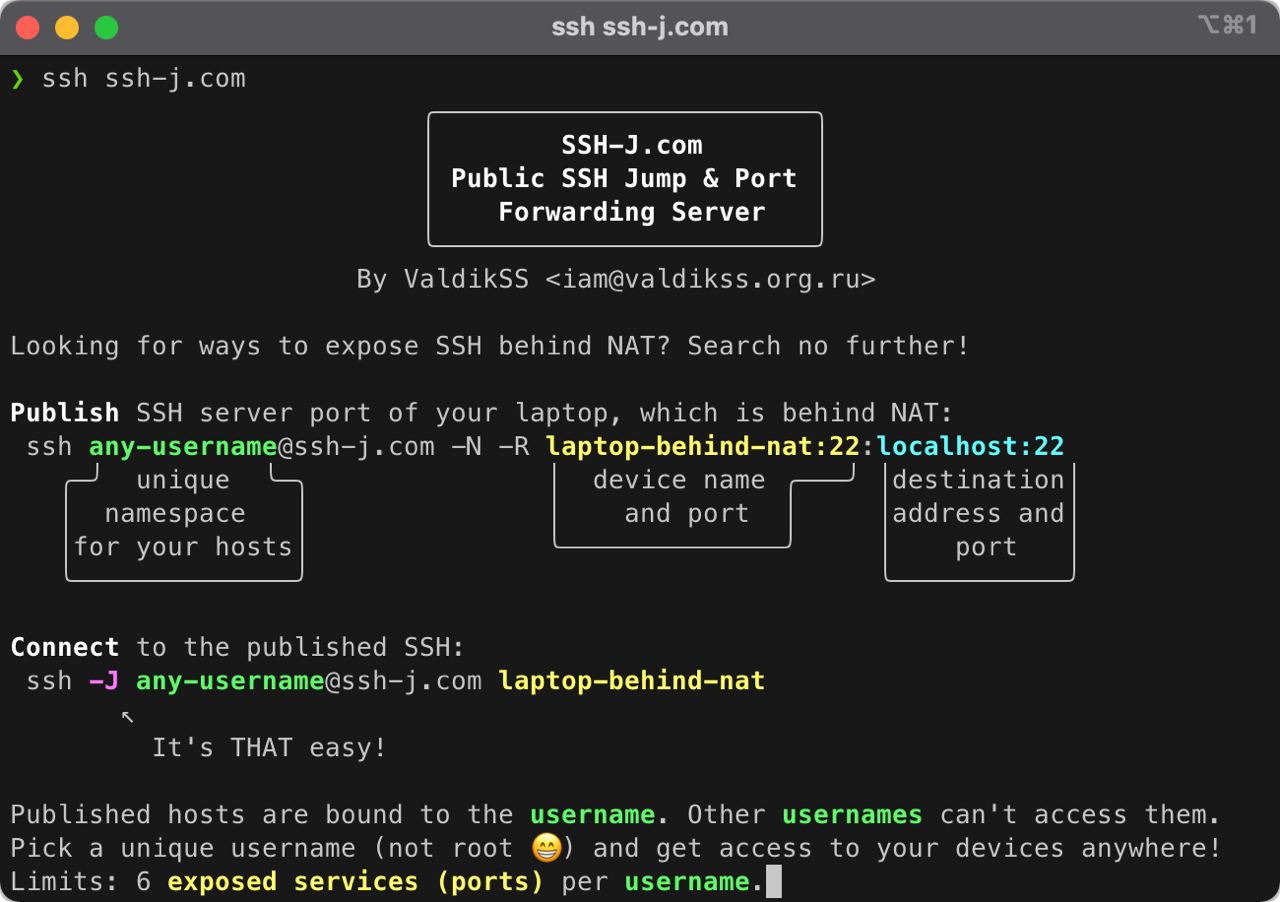Click 'get access to your devices anywhere!' text
The image size is (1280, 902).
[x=939, y=848]
